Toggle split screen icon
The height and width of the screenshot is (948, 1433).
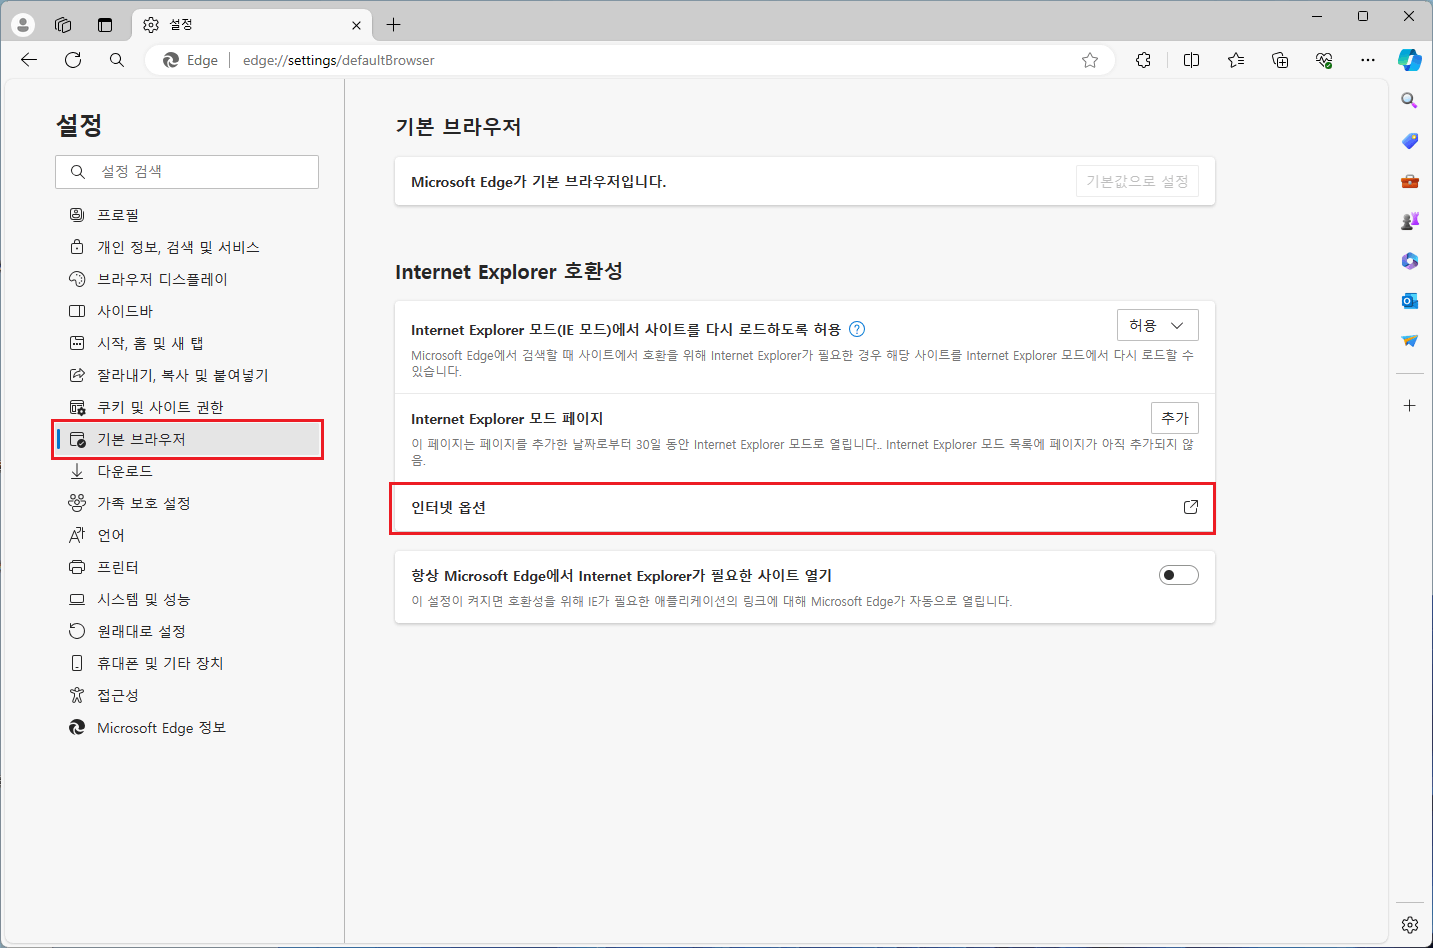(x=1191, y=60)
